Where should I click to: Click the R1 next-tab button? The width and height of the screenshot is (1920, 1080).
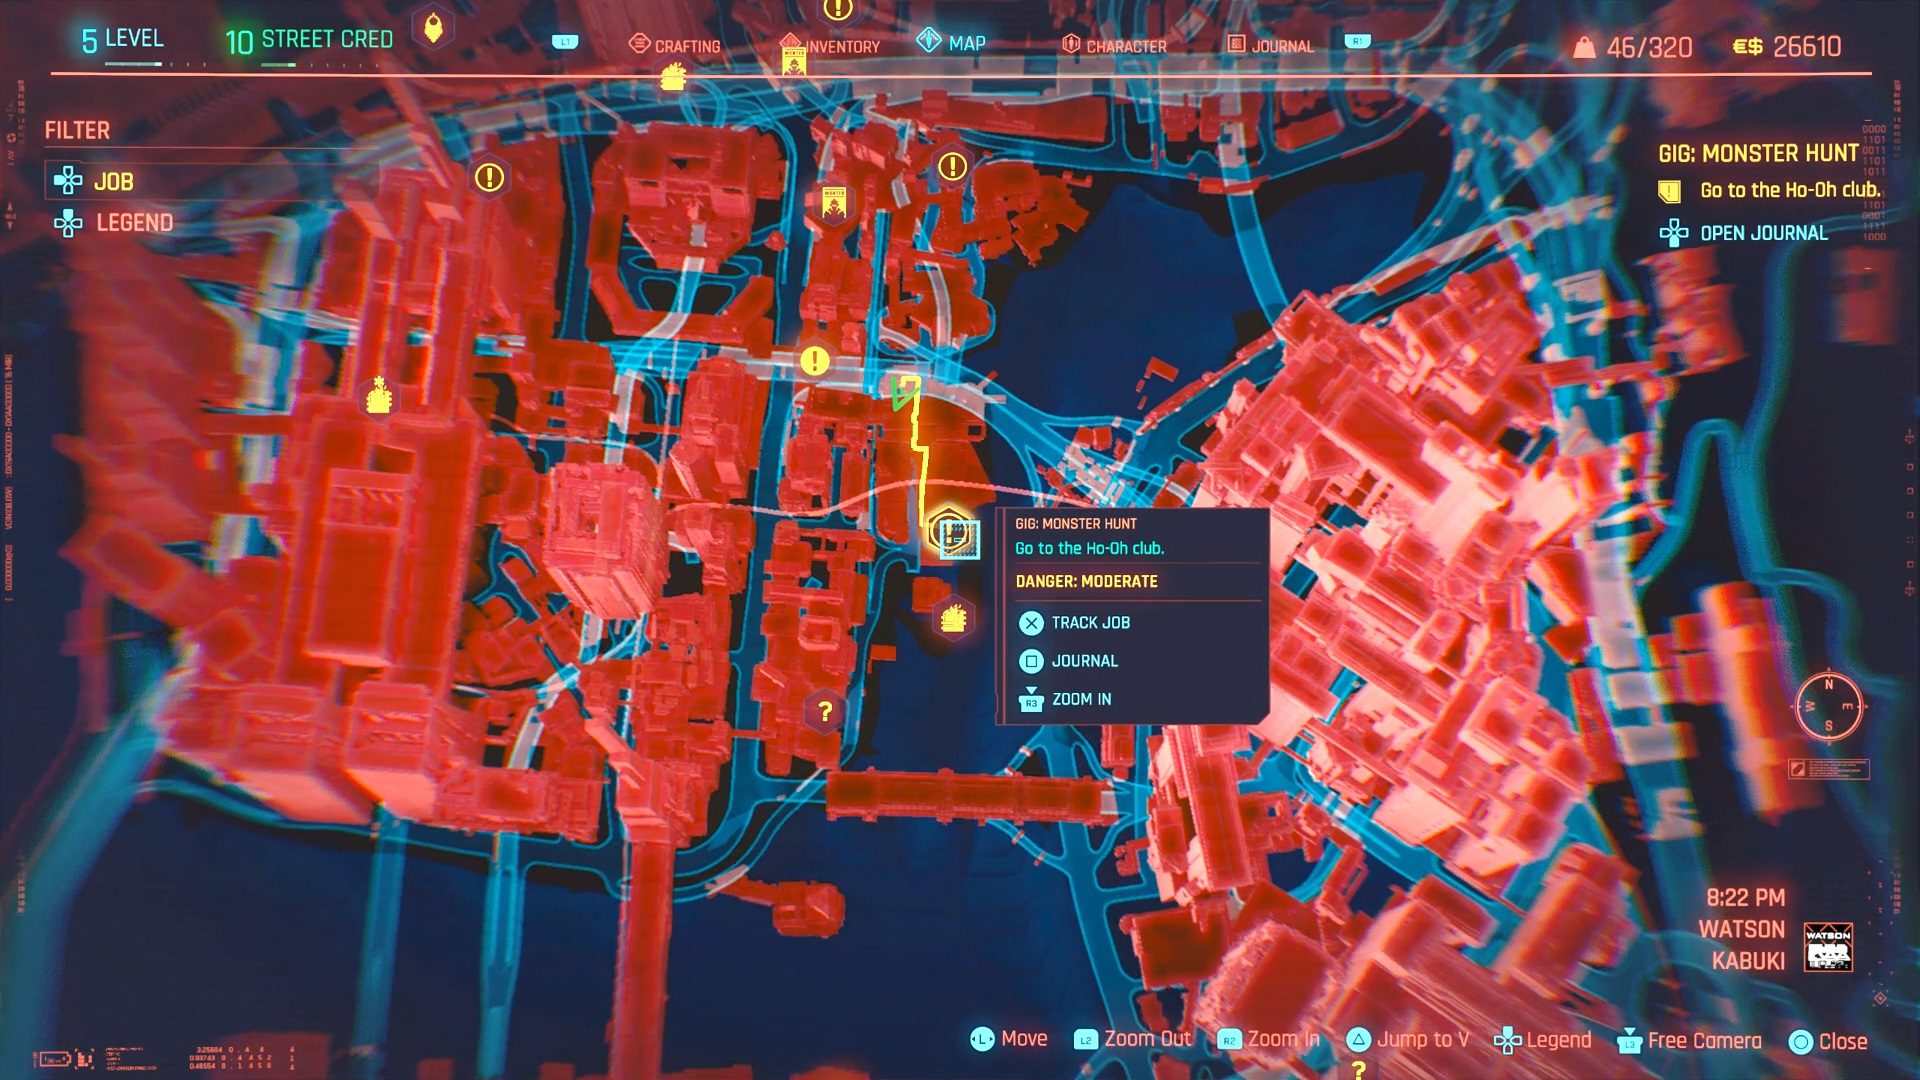[x=1357, y=42]
